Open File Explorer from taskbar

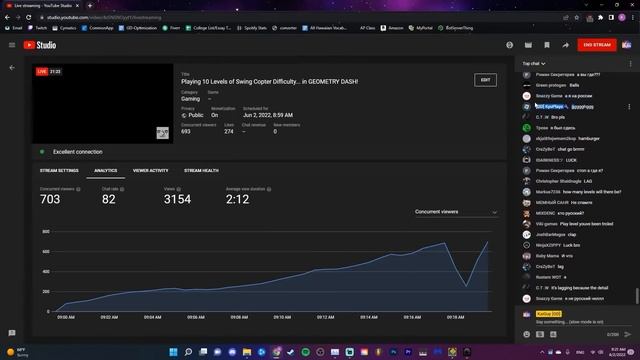(247, 352)
